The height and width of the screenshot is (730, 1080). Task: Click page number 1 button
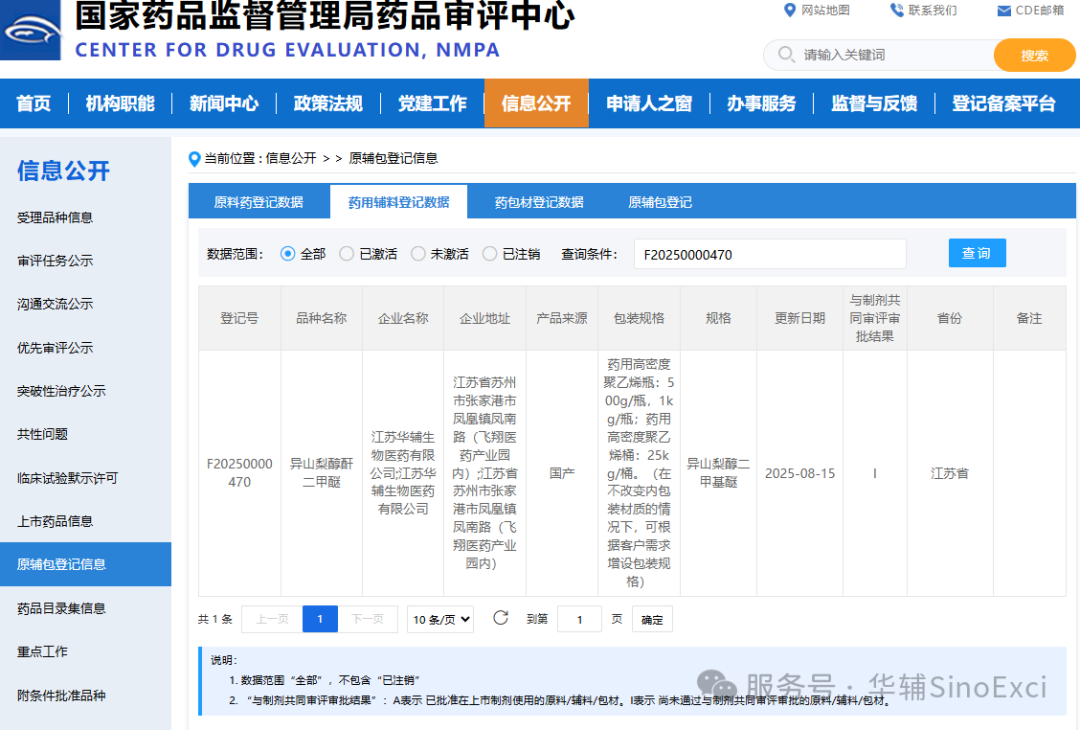(x=320, y=619)
